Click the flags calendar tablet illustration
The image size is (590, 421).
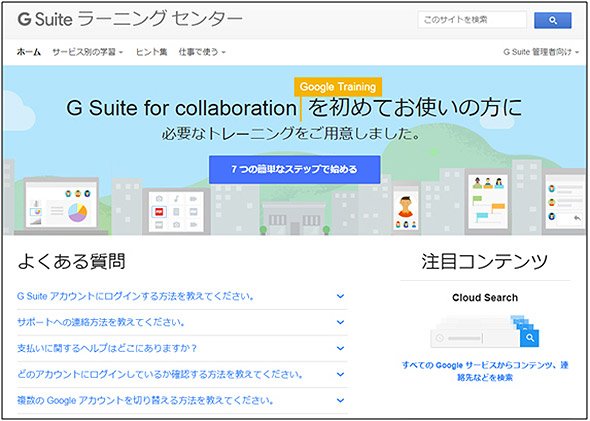(x=488, y=202)
